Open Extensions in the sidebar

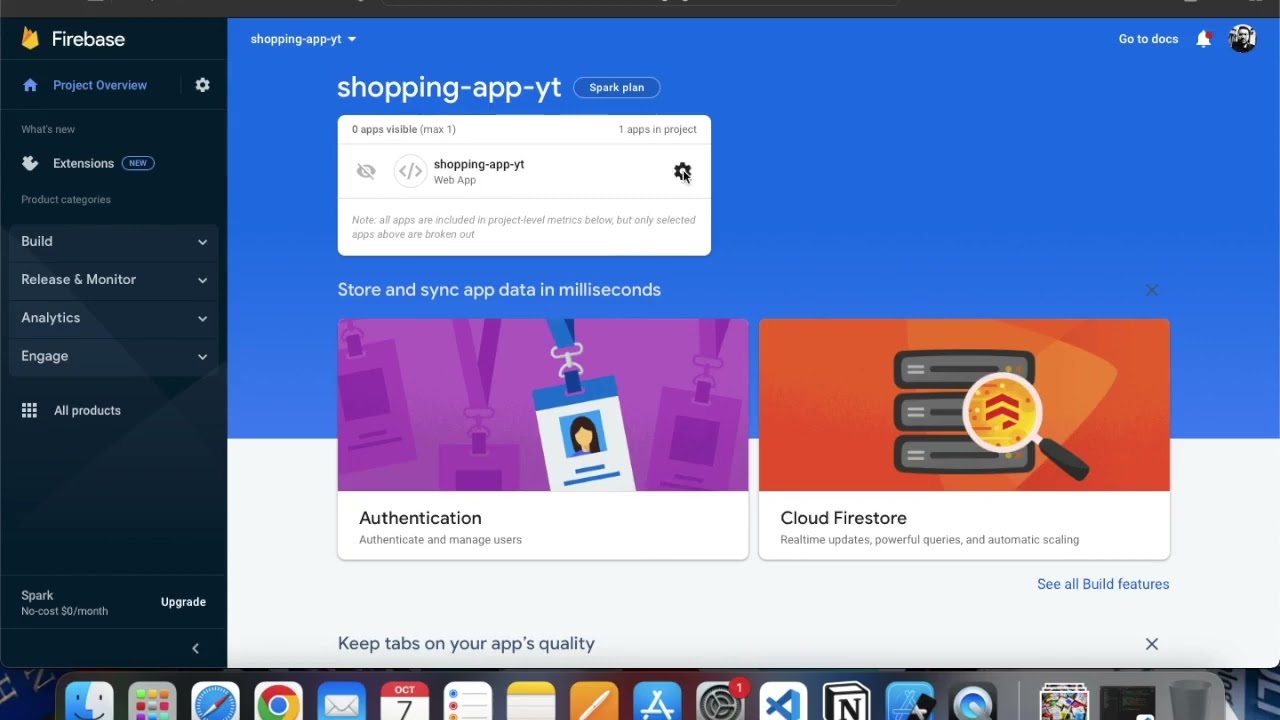pyautogui.click(x=83, y=163)
